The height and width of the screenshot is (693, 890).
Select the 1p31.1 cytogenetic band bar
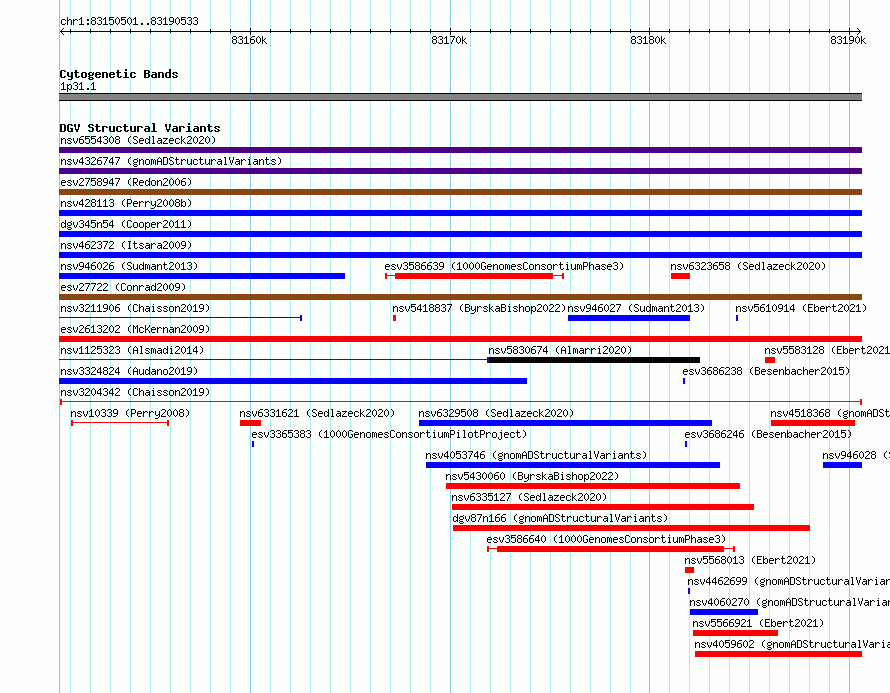[x=460, y=97]
